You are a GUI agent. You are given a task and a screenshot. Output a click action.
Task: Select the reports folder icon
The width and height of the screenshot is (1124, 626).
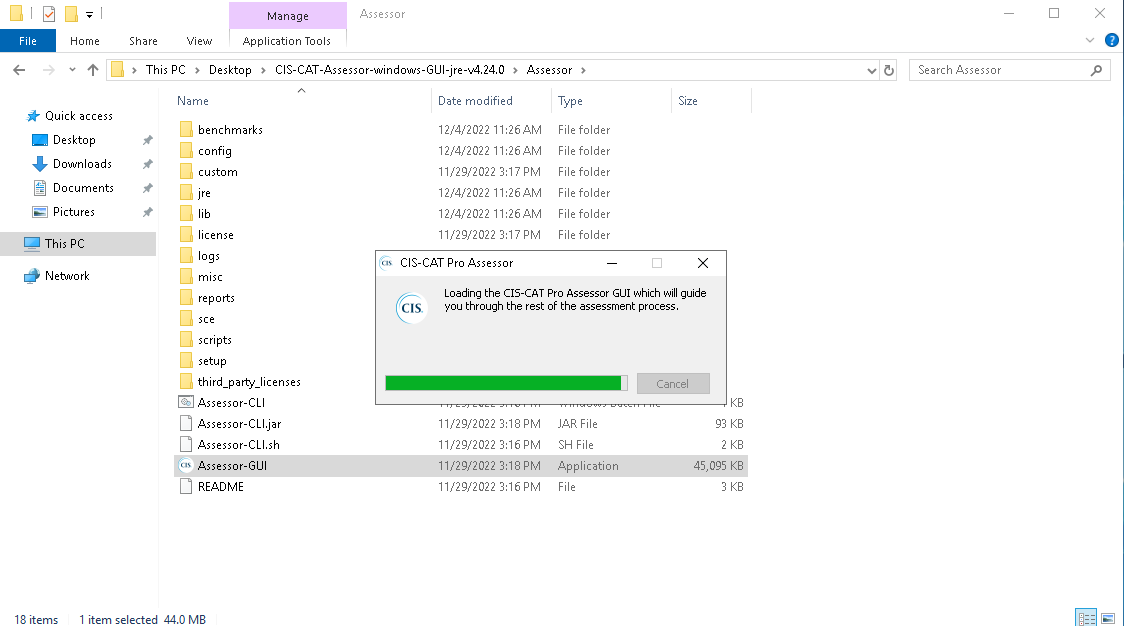click(x=186, y=298)
